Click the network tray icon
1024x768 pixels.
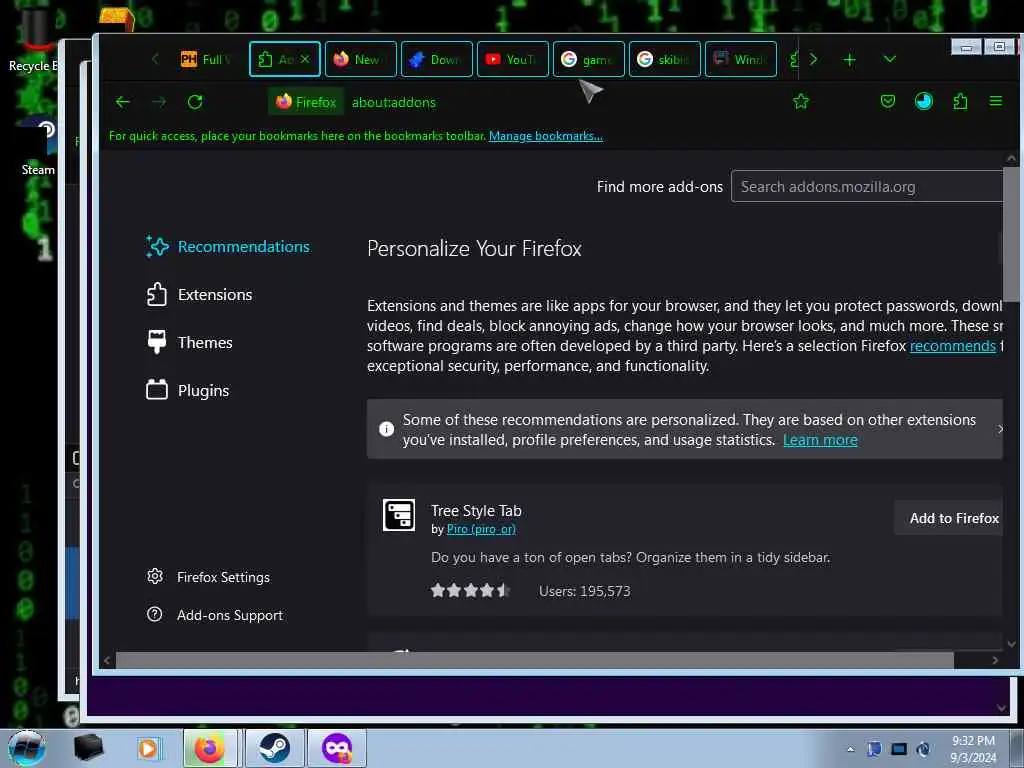(x=899, y=749)
